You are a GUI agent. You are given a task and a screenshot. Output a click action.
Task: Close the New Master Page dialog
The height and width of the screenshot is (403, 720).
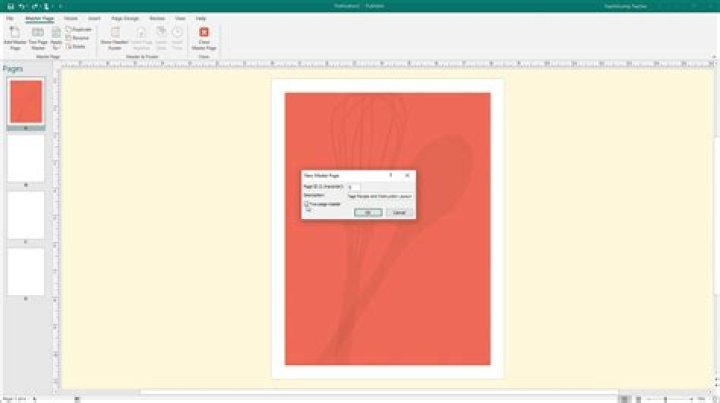(407, 175)
